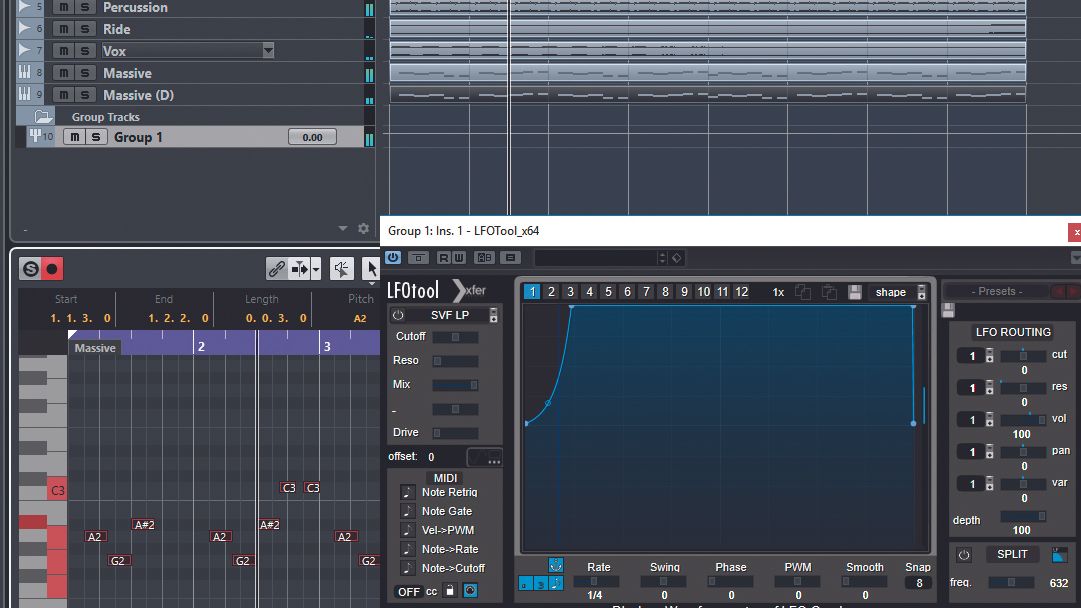
Task: Click the acoustic feedback speaker icon
Action: click(x=341, y=267)
